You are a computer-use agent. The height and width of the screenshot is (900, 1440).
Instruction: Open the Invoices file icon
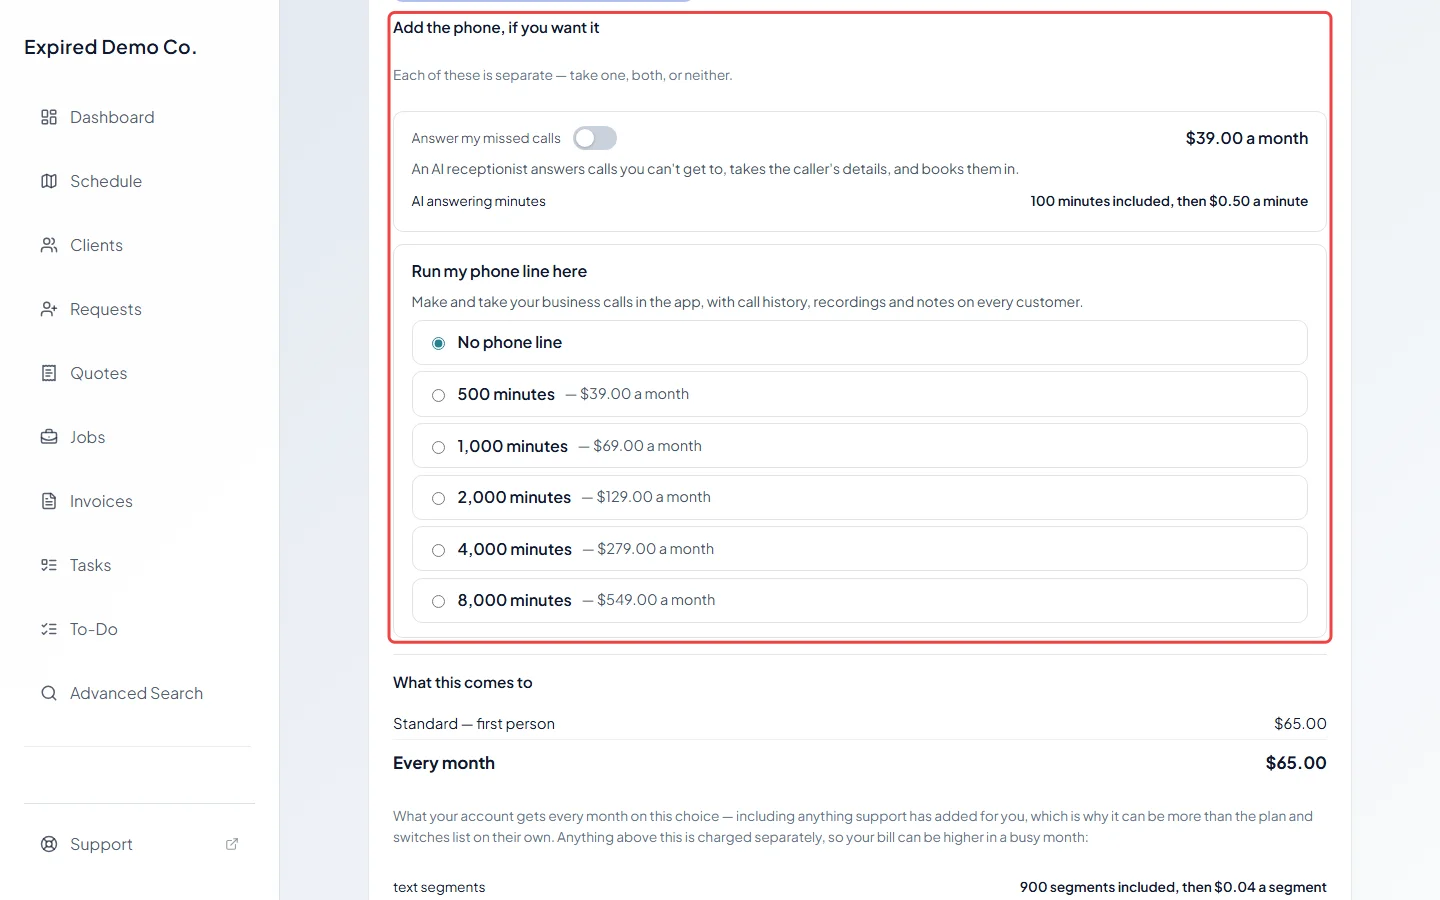tap(49, 501)
